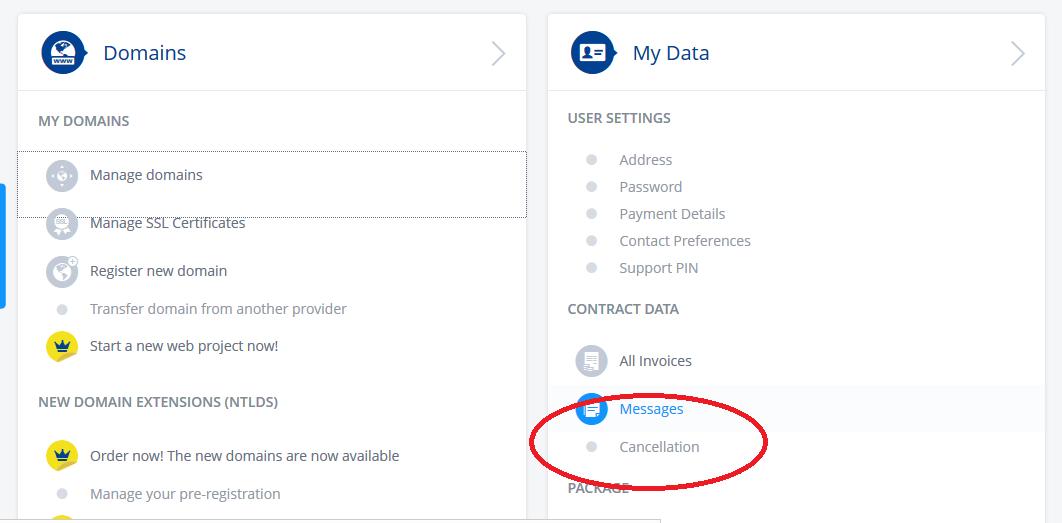The image size is (1062, 523).
Task: Expand the Domains panel chevron arrow
Action: tap(498, 54)
